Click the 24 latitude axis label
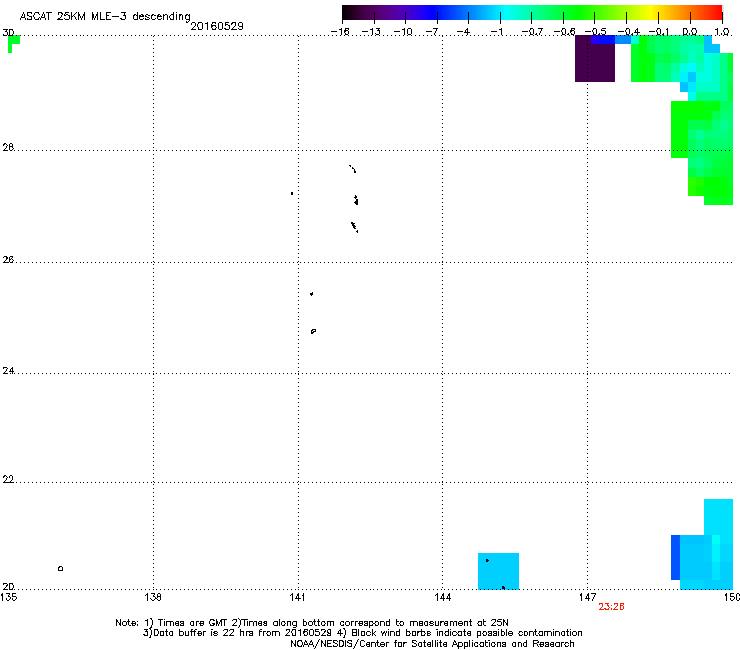 (8, 371)
